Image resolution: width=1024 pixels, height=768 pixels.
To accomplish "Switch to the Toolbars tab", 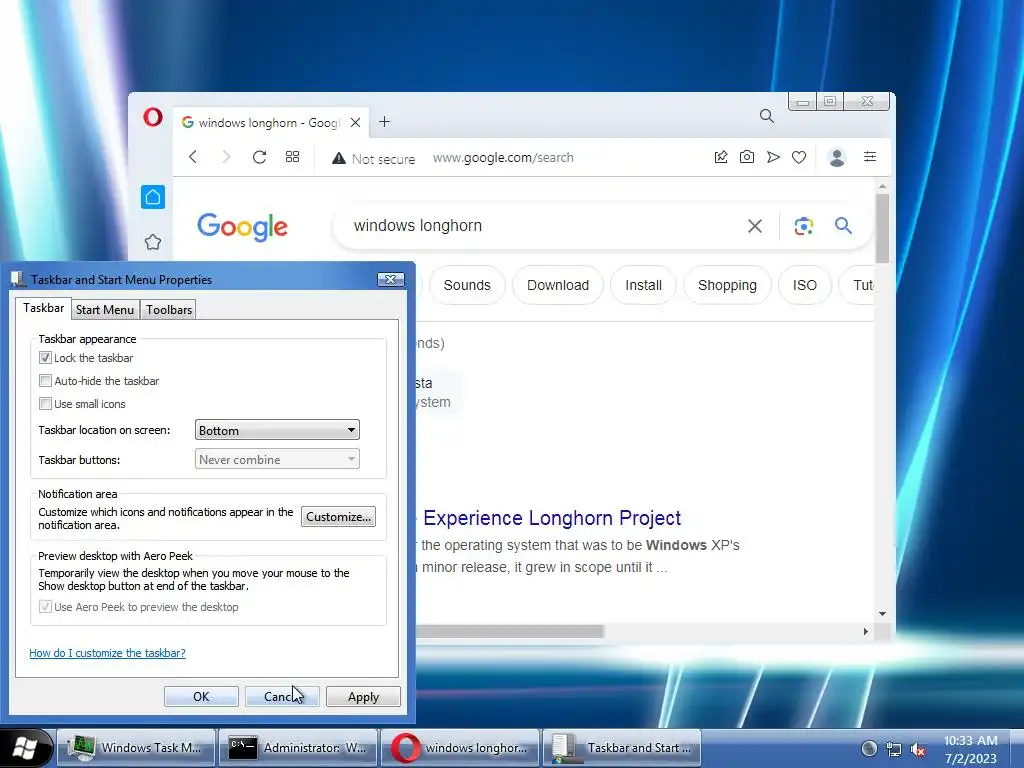I will tap(168, 310).
